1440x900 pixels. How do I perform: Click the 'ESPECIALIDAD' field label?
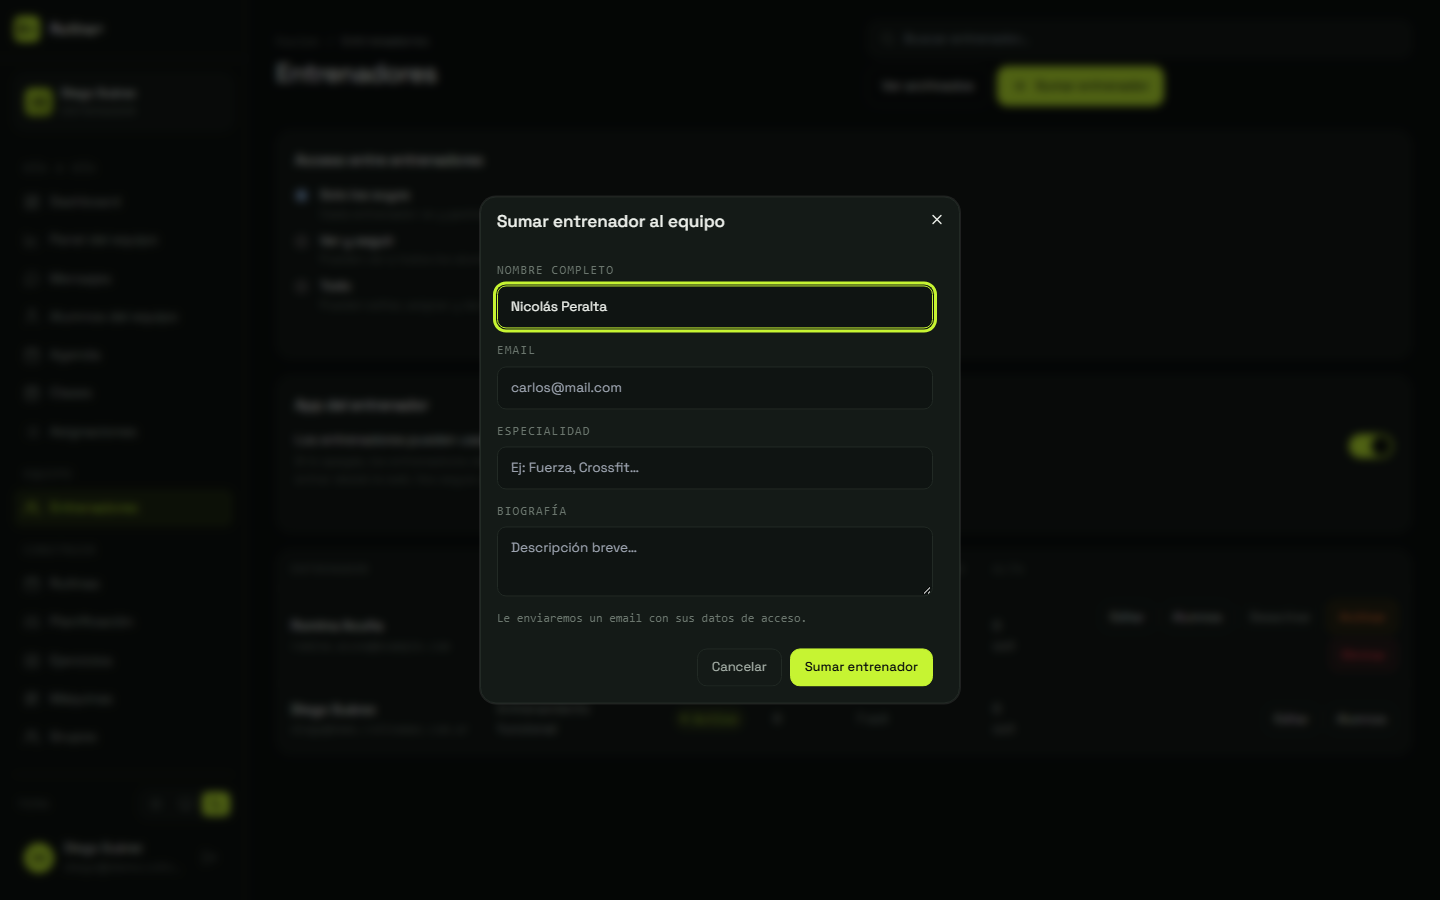click(543, 431)
